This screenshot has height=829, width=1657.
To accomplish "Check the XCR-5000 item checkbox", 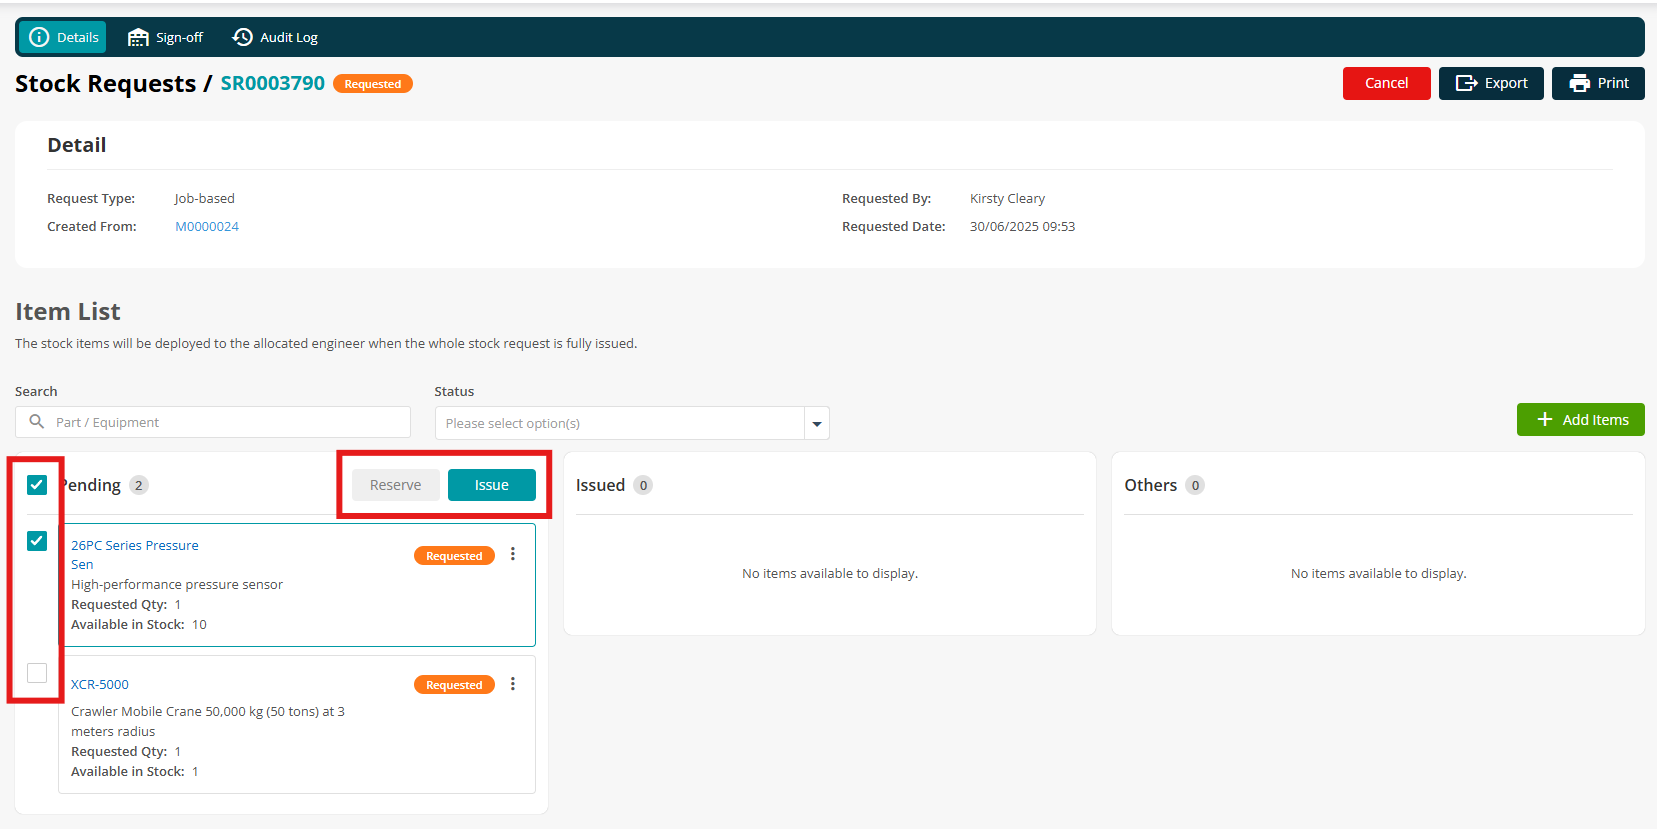I will click(x=37, y=673).
